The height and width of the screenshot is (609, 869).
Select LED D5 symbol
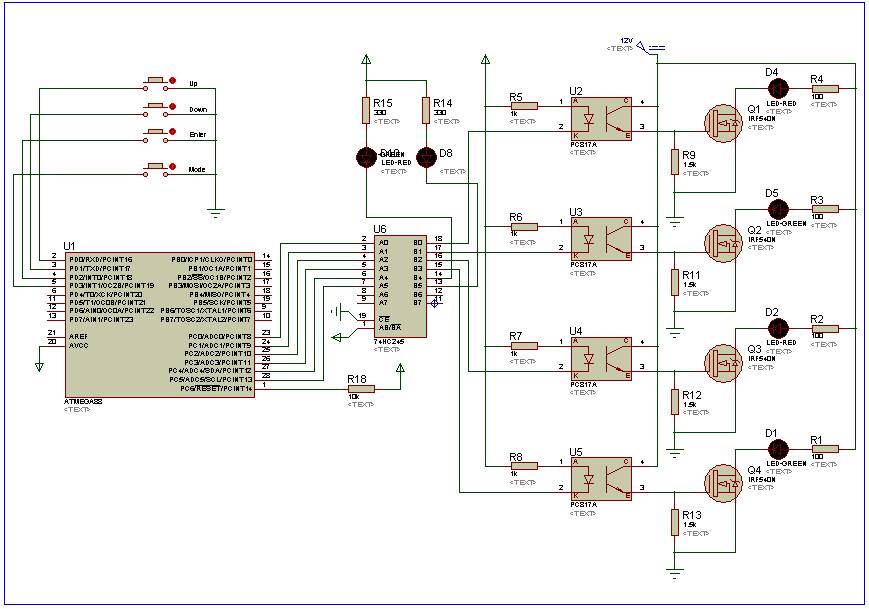click(778, 209)
